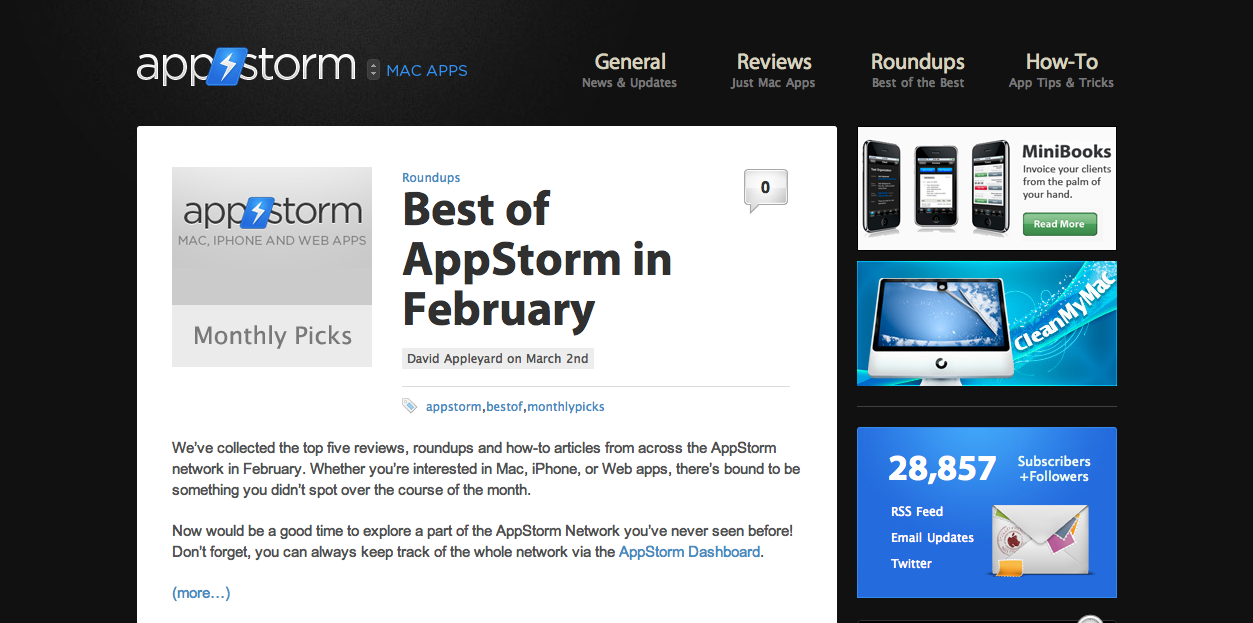Viewport: 1253px width, 623px height.
Task: Click the AppStorm logo in the header
Action: pos(246,66)
